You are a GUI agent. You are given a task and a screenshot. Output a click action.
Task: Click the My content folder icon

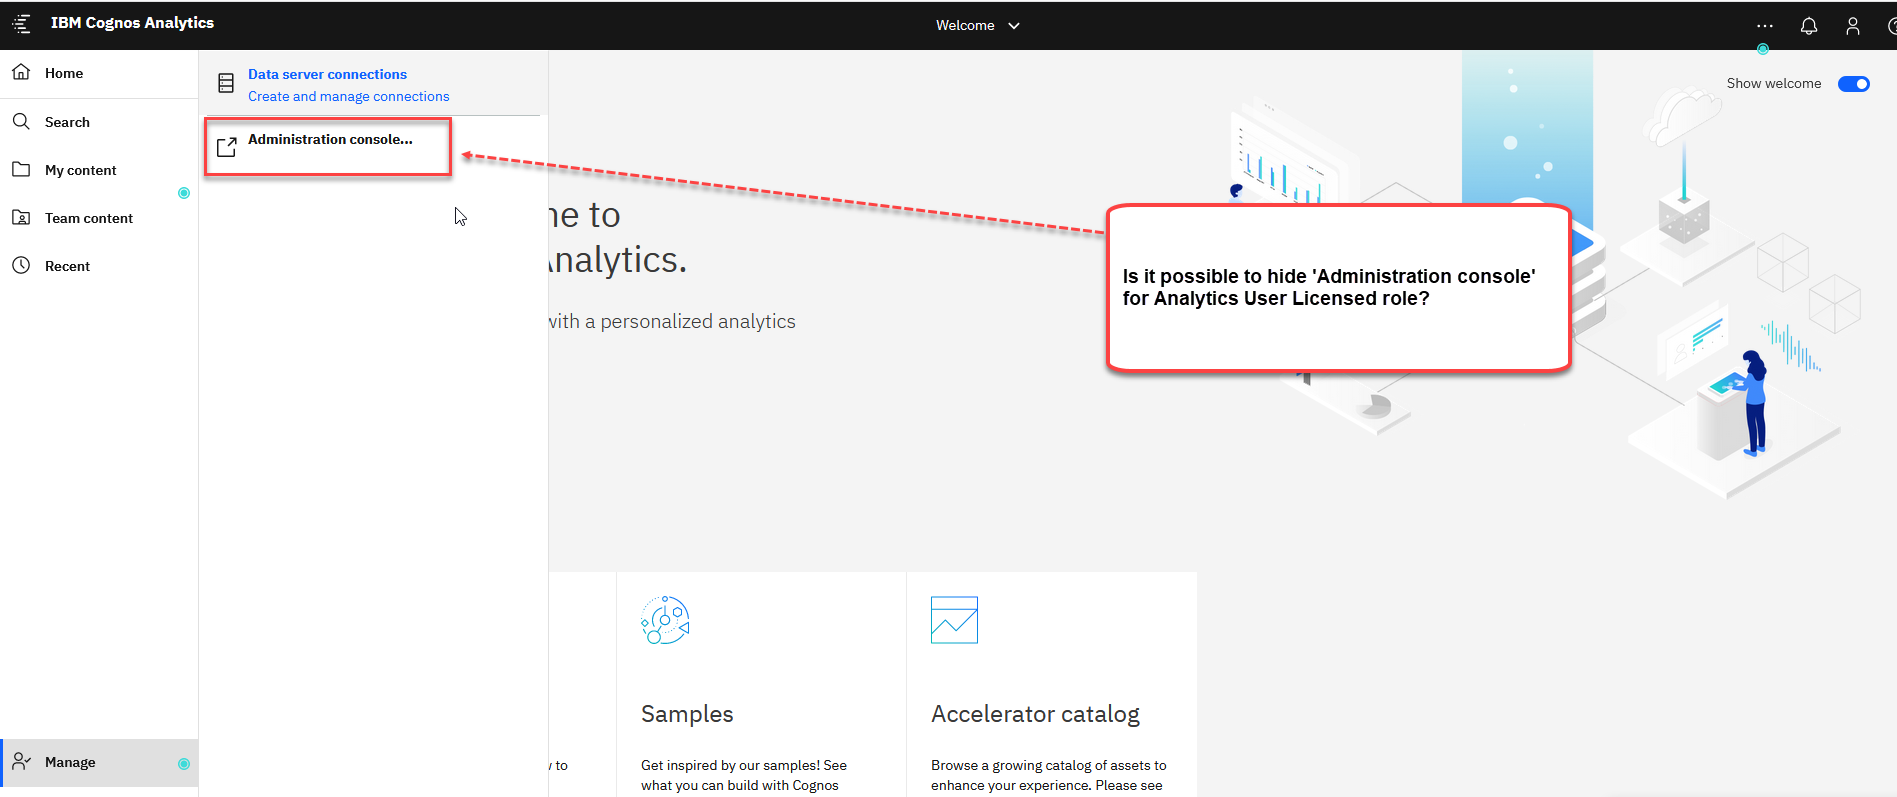tap(21, 169)
